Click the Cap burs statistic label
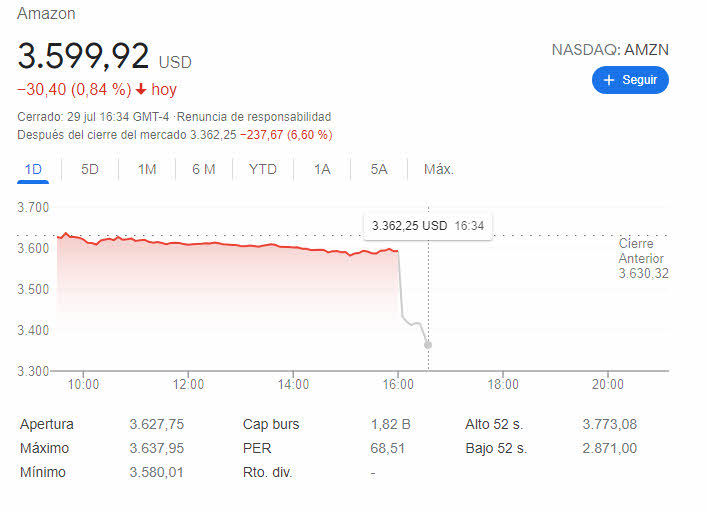Viewport: 707px width, 512px height. 271,424
